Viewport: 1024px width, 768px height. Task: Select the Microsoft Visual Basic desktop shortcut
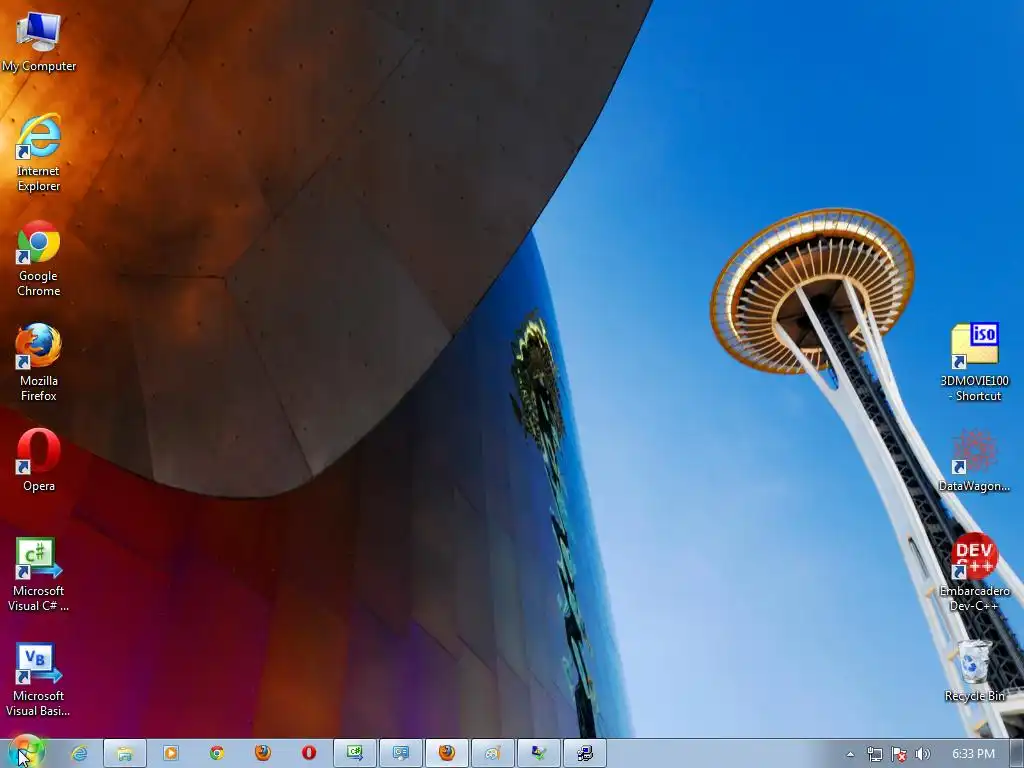[x=39, y=679]
